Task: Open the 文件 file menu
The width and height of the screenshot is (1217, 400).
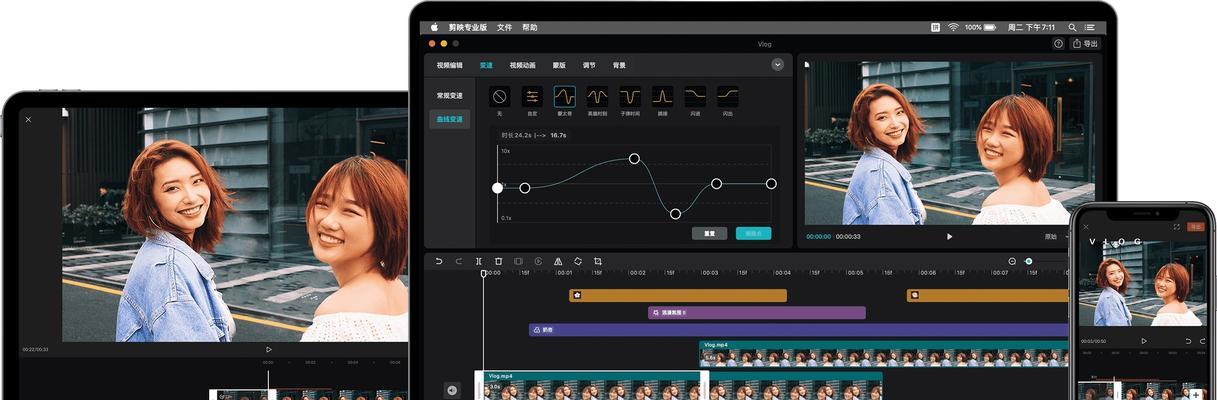Action: click(x=504, y=27)
